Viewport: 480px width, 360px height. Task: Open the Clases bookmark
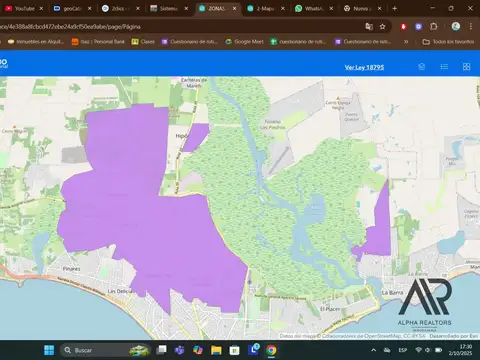[143, 42]
